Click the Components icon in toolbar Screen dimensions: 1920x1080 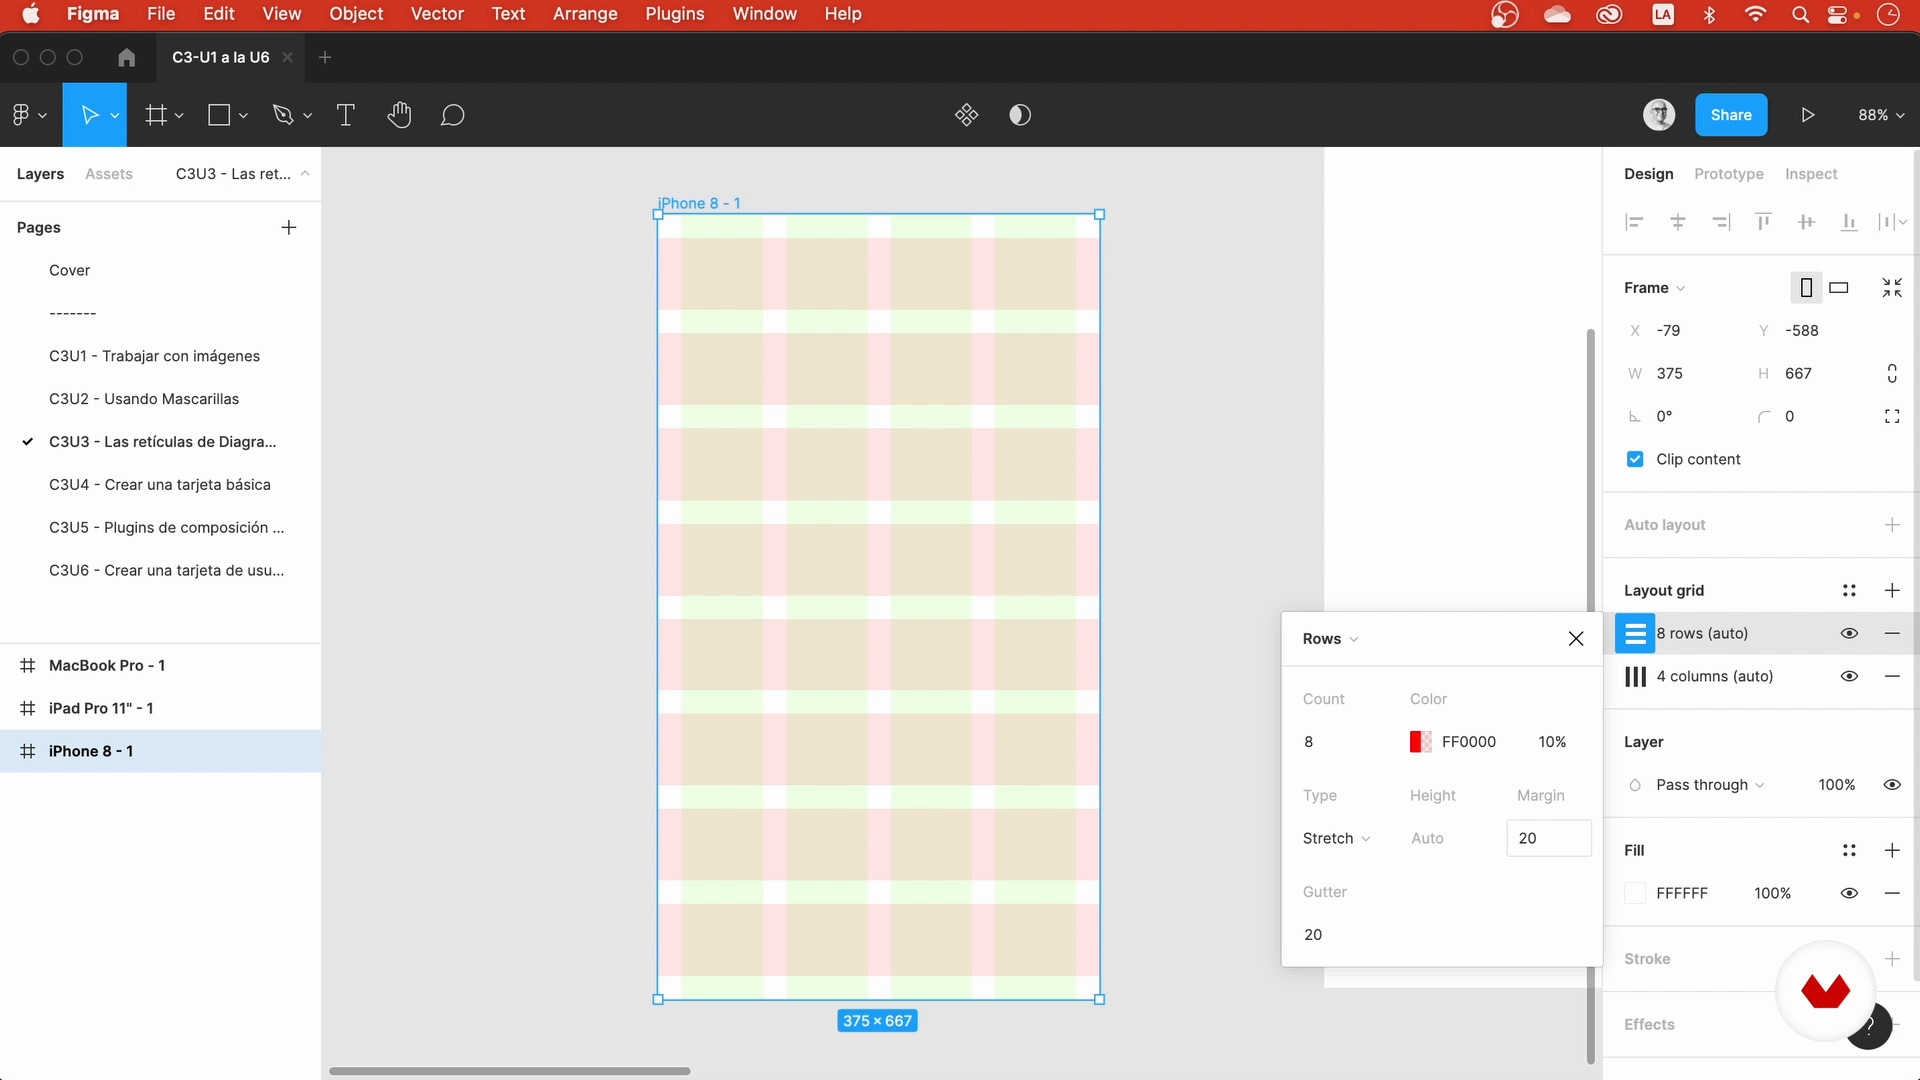966,115
